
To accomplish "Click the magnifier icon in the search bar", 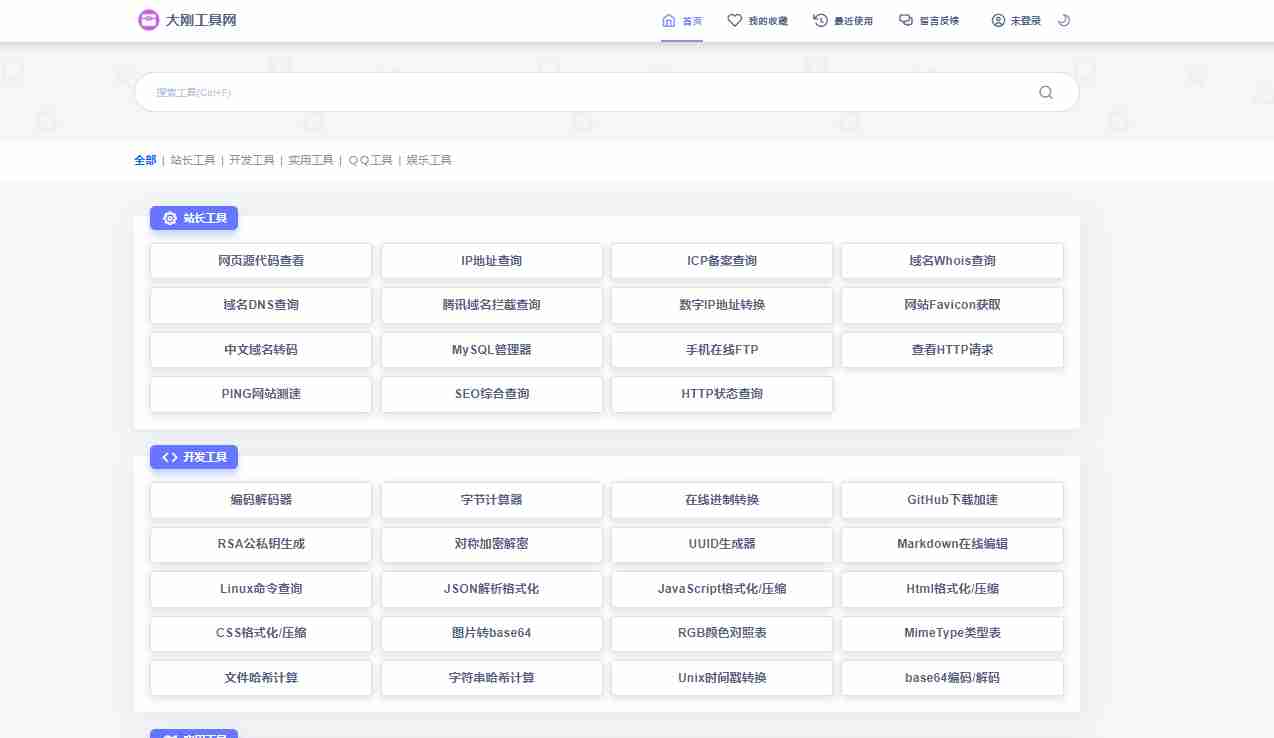I will click(x=1045, y=92).
